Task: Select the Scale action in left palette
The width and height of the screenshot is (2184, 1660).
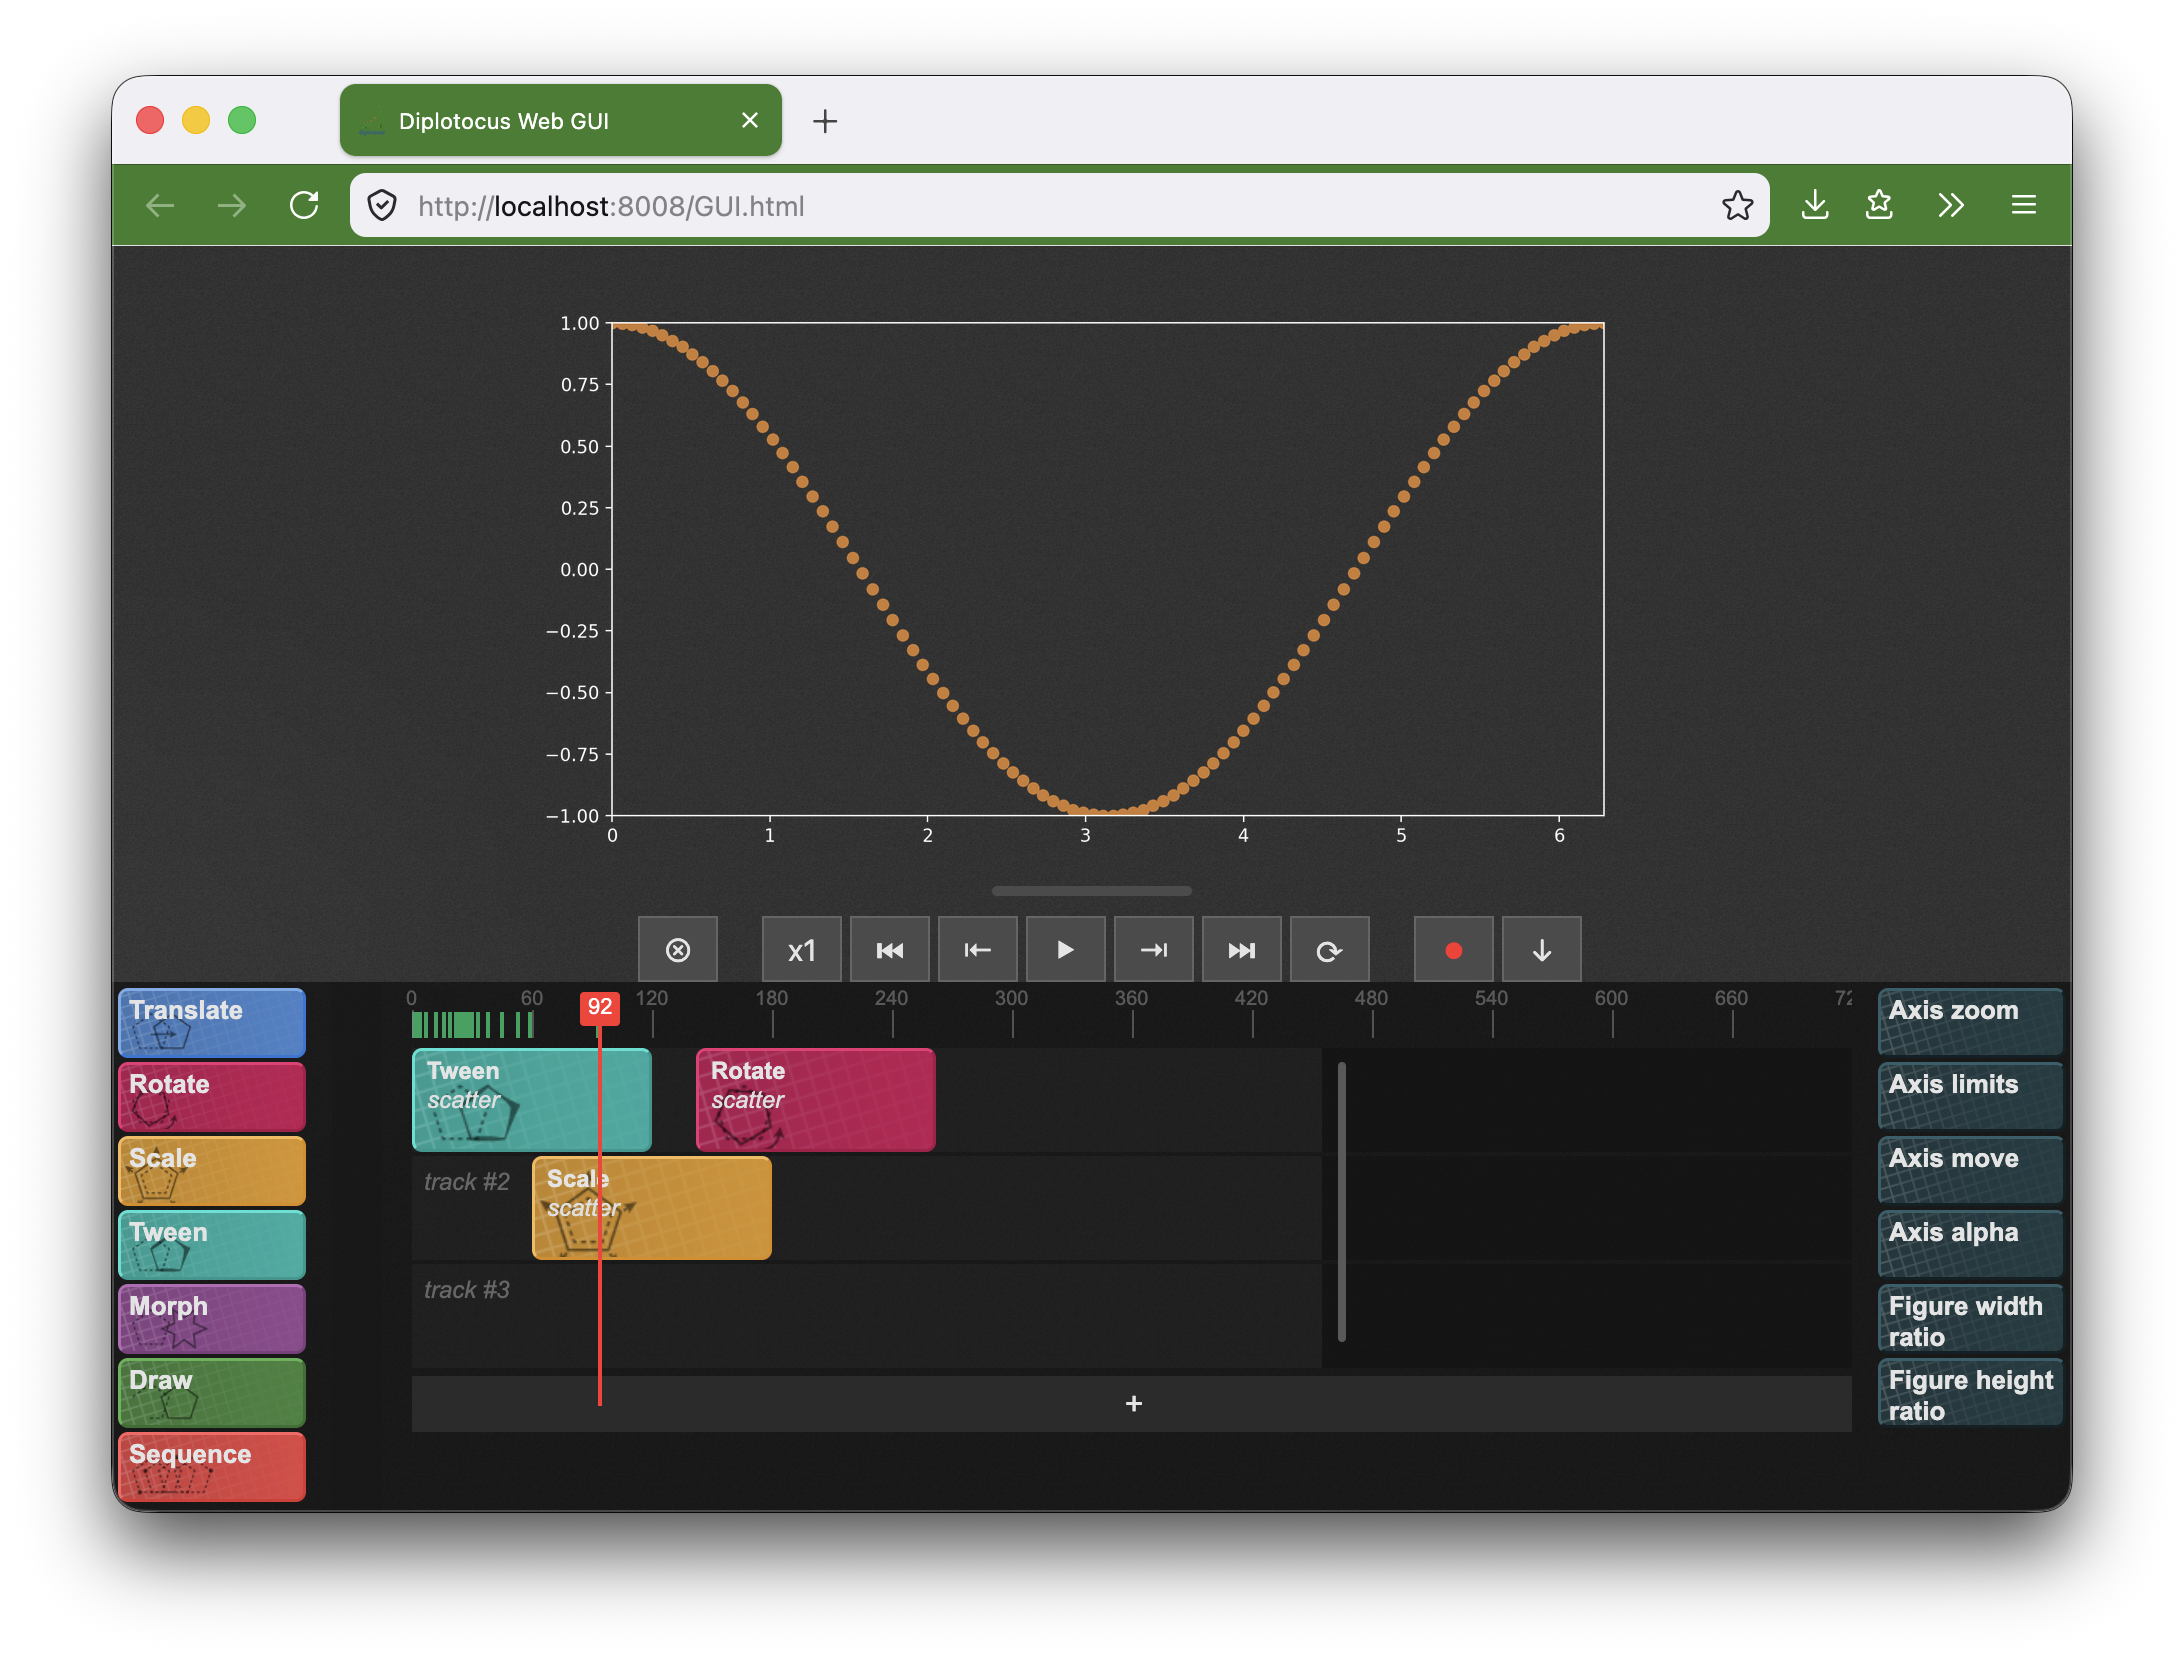Action: [212, 1171]
